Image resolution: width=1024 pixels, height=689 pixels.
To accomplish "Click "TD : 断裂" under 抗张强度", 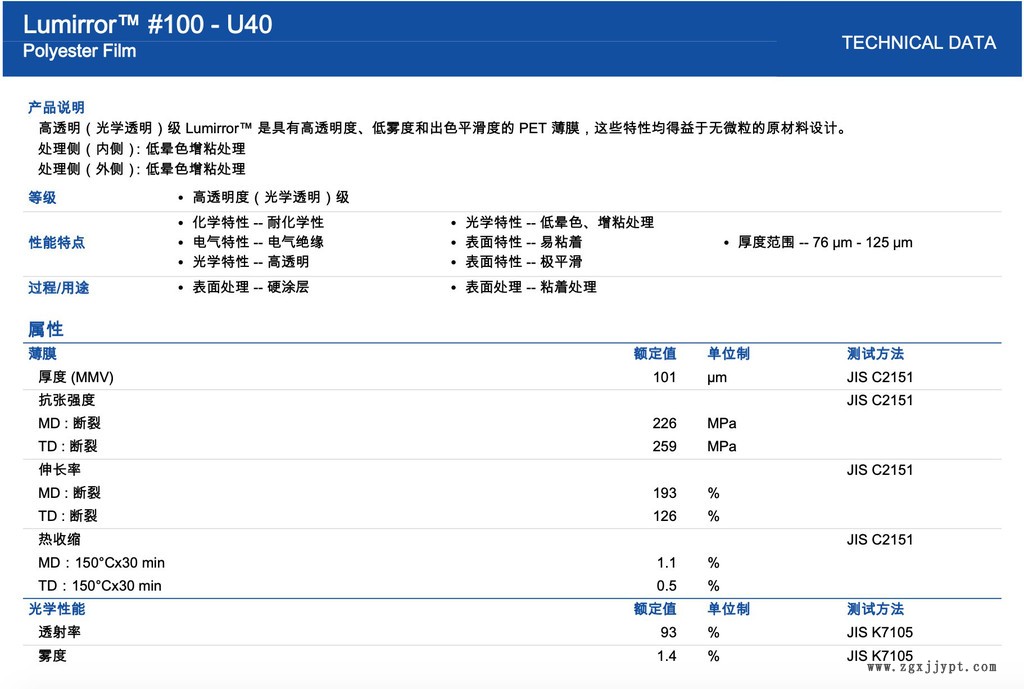I will 68,446.
